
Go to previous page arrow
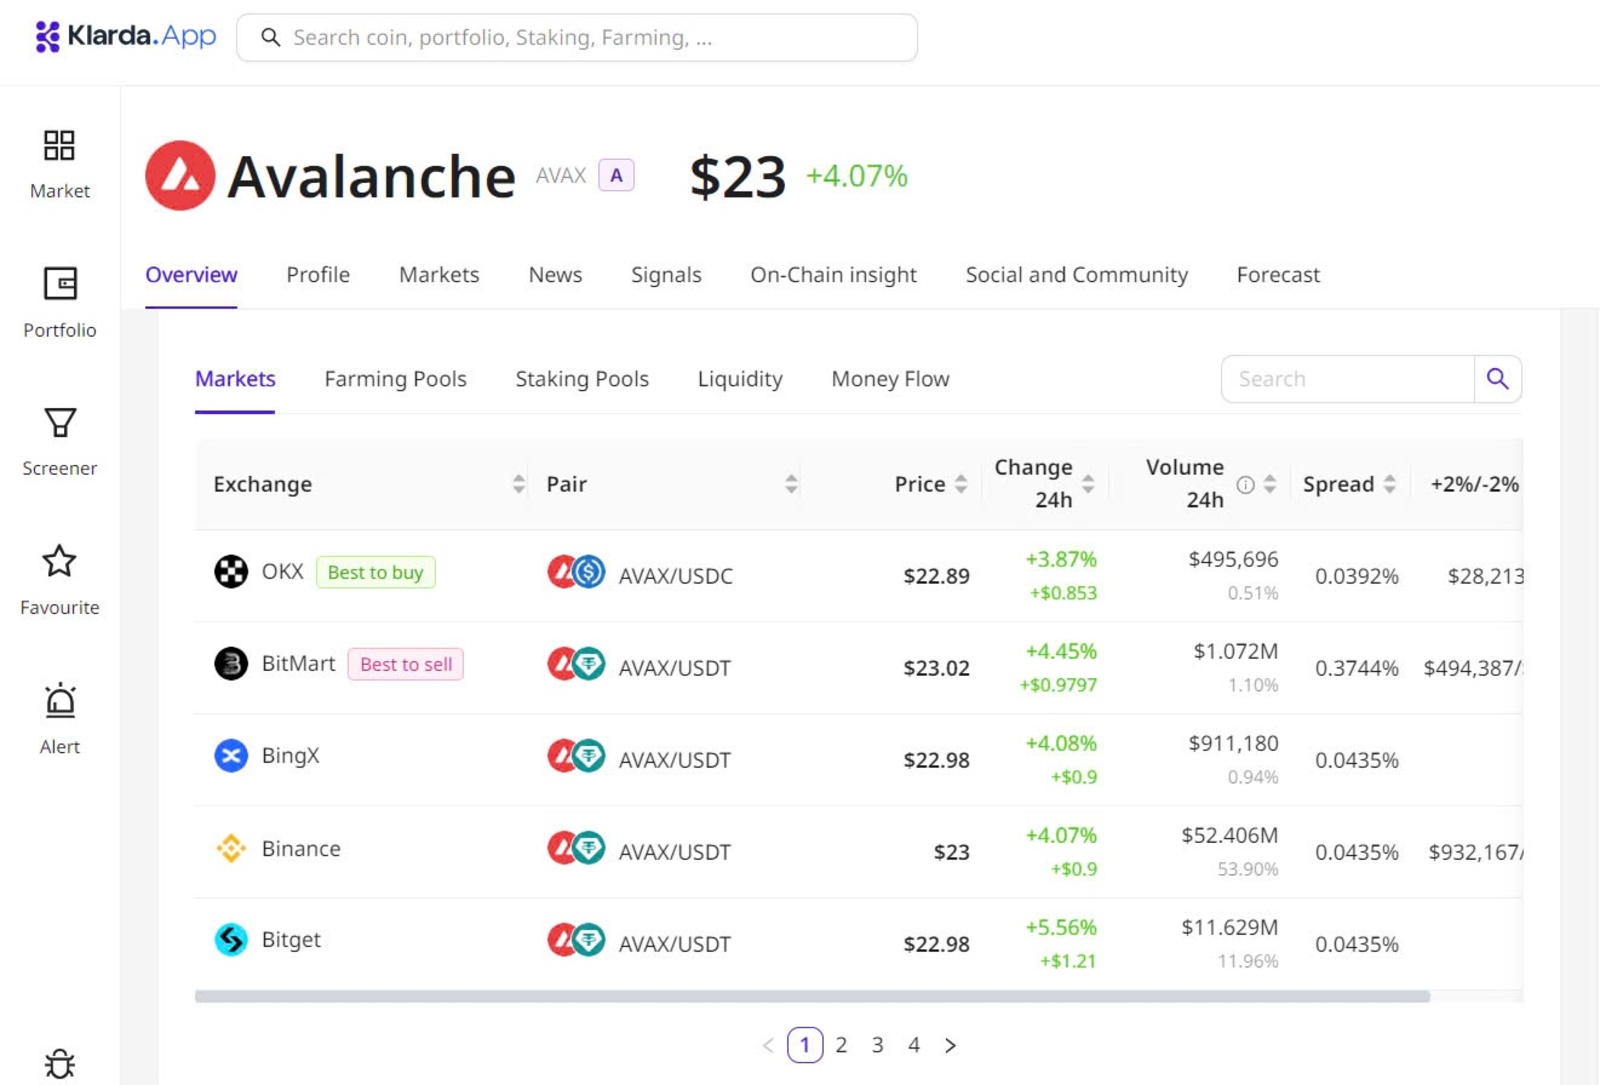click(x=768, y=1045)
